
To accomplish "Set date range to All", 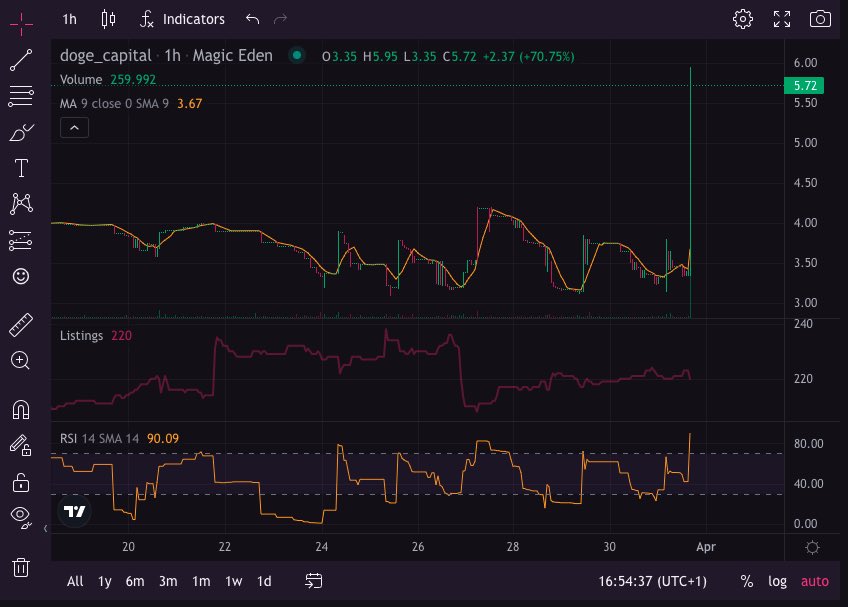I will click(75, 582).
